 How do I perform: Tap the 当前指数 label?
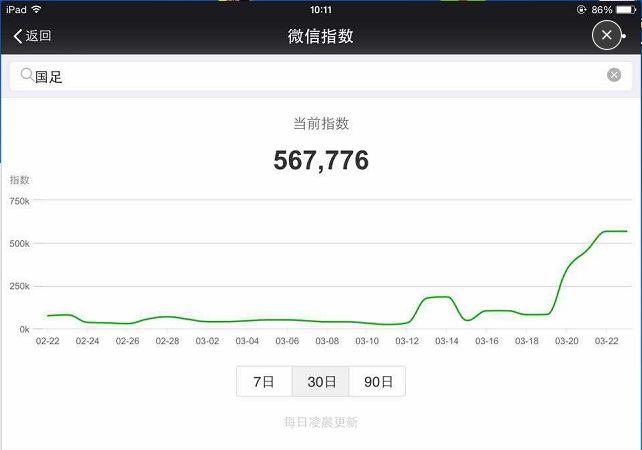coord(321,124)
